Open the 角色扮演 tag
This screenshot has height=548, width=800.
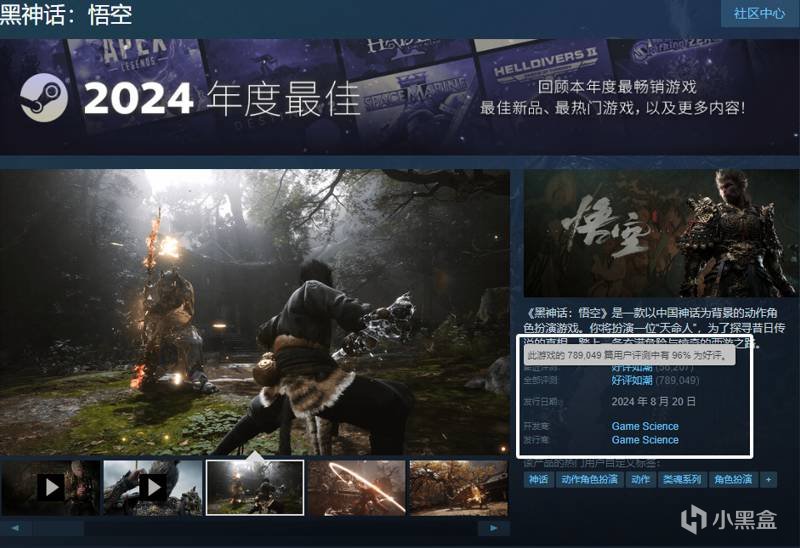733,480
